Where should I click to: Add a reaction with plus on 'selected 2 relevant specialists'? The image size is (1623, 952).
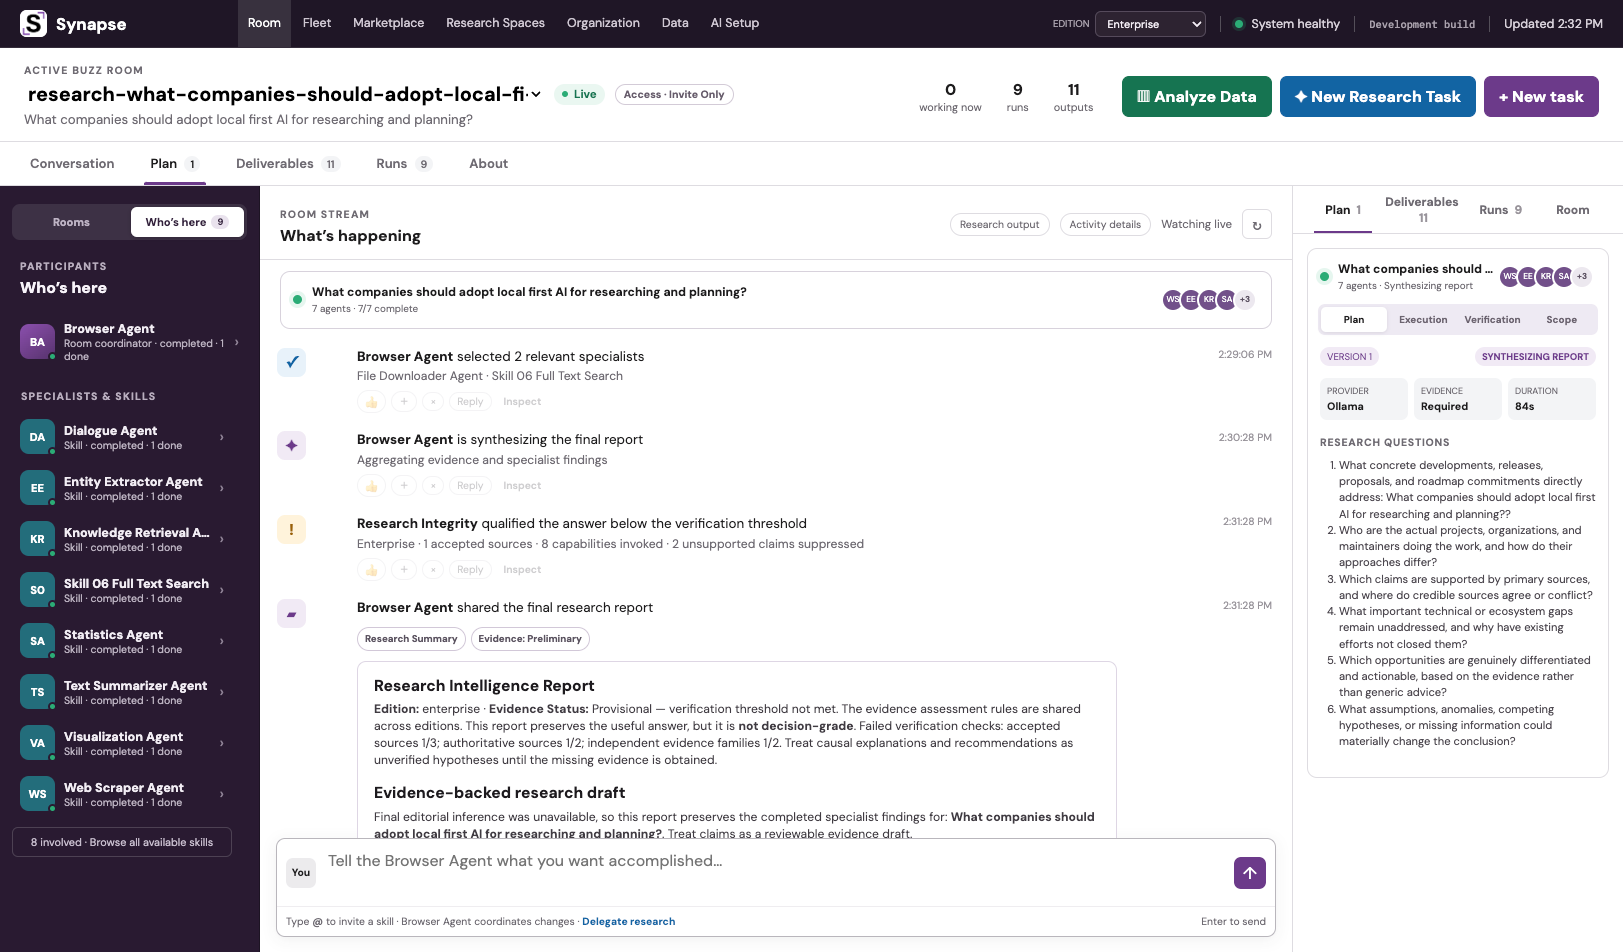tap(404, 402)
